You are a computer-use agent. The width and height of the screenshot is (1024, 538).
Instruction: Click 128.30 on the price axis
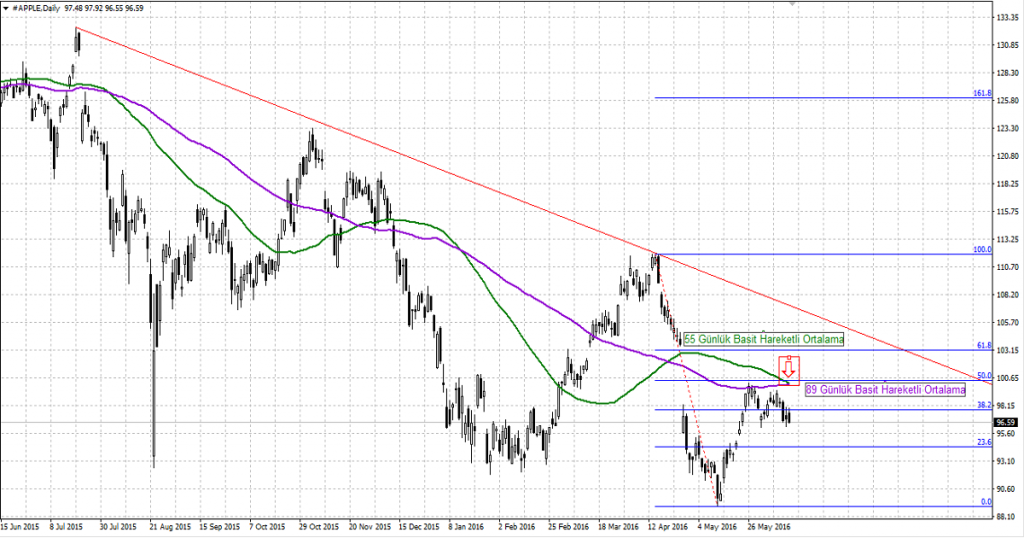1008,73
